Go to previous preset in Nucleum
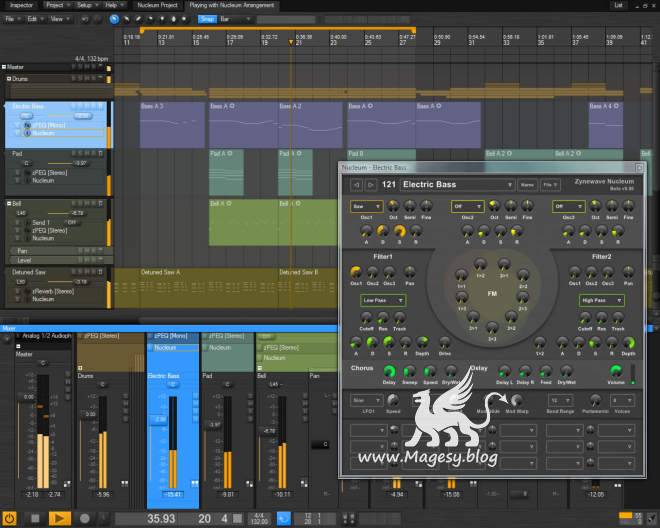The width and height of the screenshot is (660, 528). click(x=357, y=185)
